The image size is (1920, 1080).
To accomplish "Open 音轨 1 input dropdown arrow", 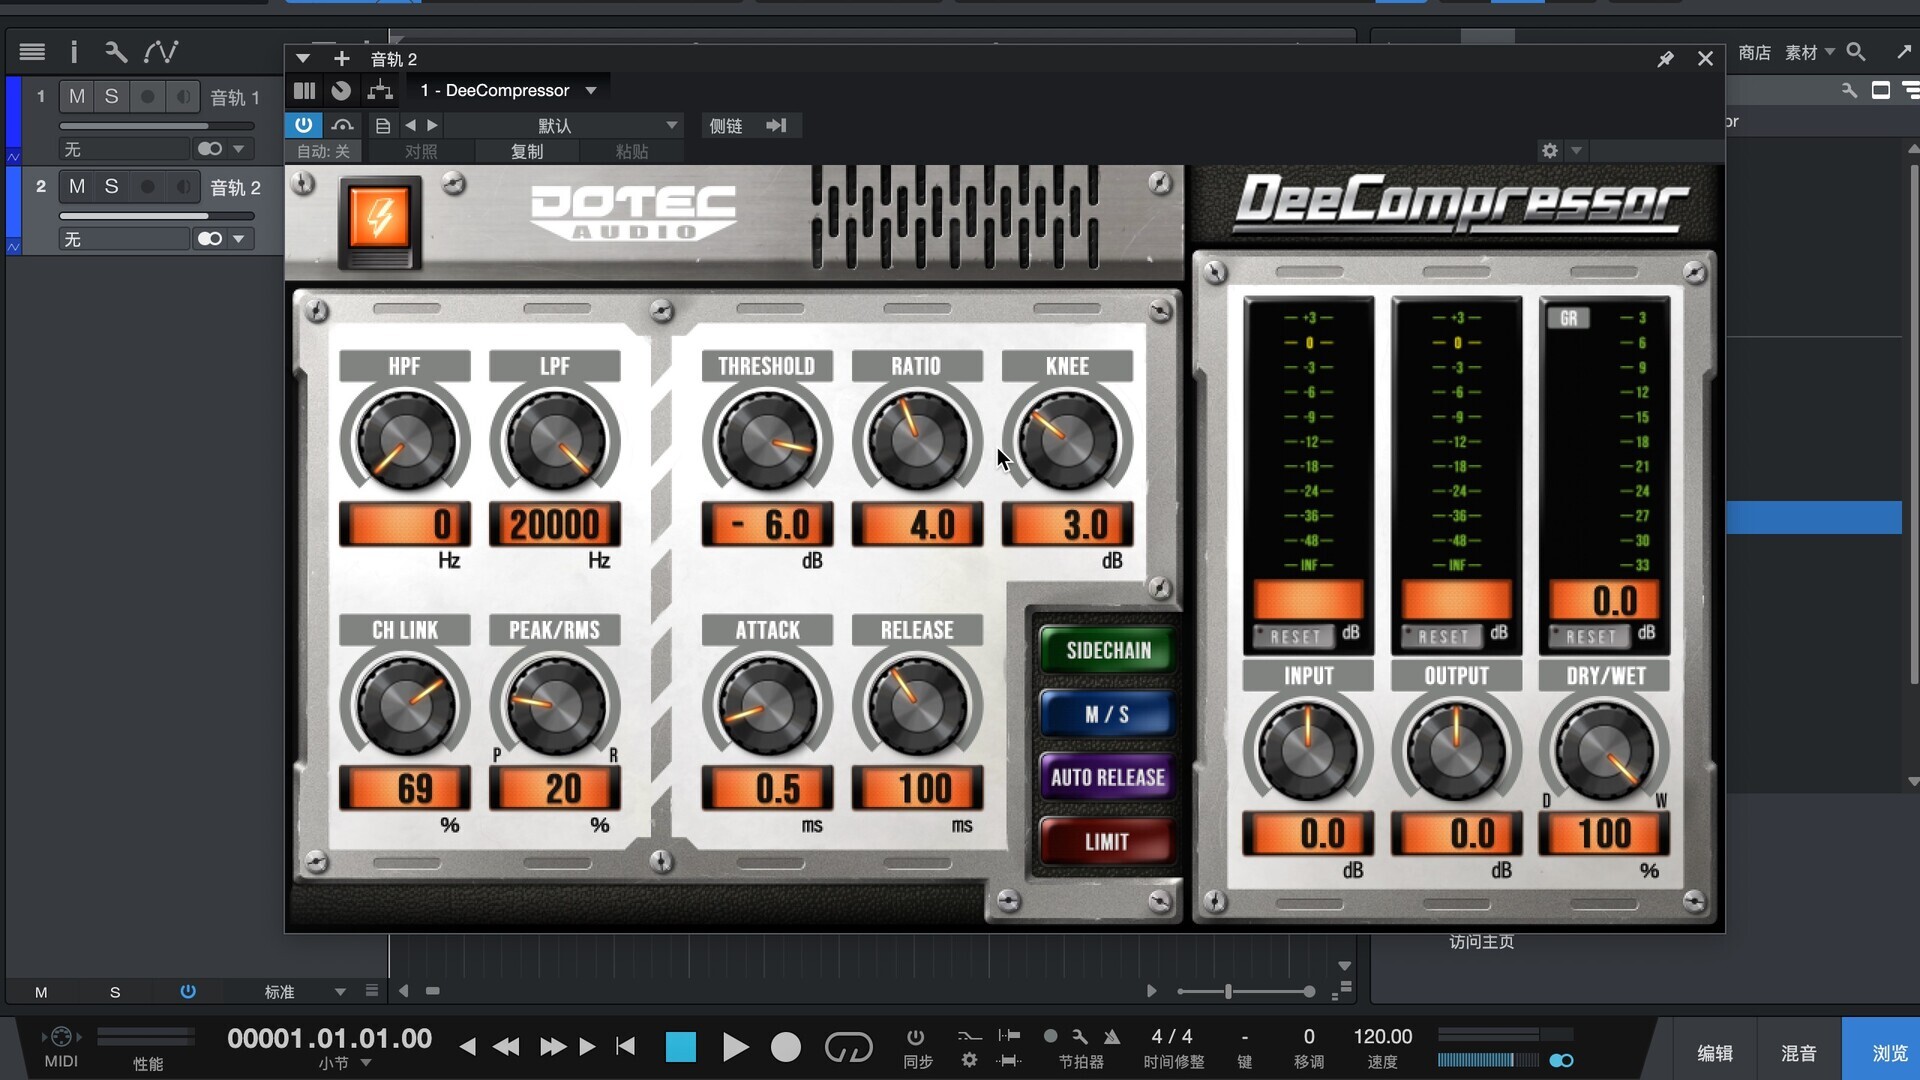I will click(238, 149).
